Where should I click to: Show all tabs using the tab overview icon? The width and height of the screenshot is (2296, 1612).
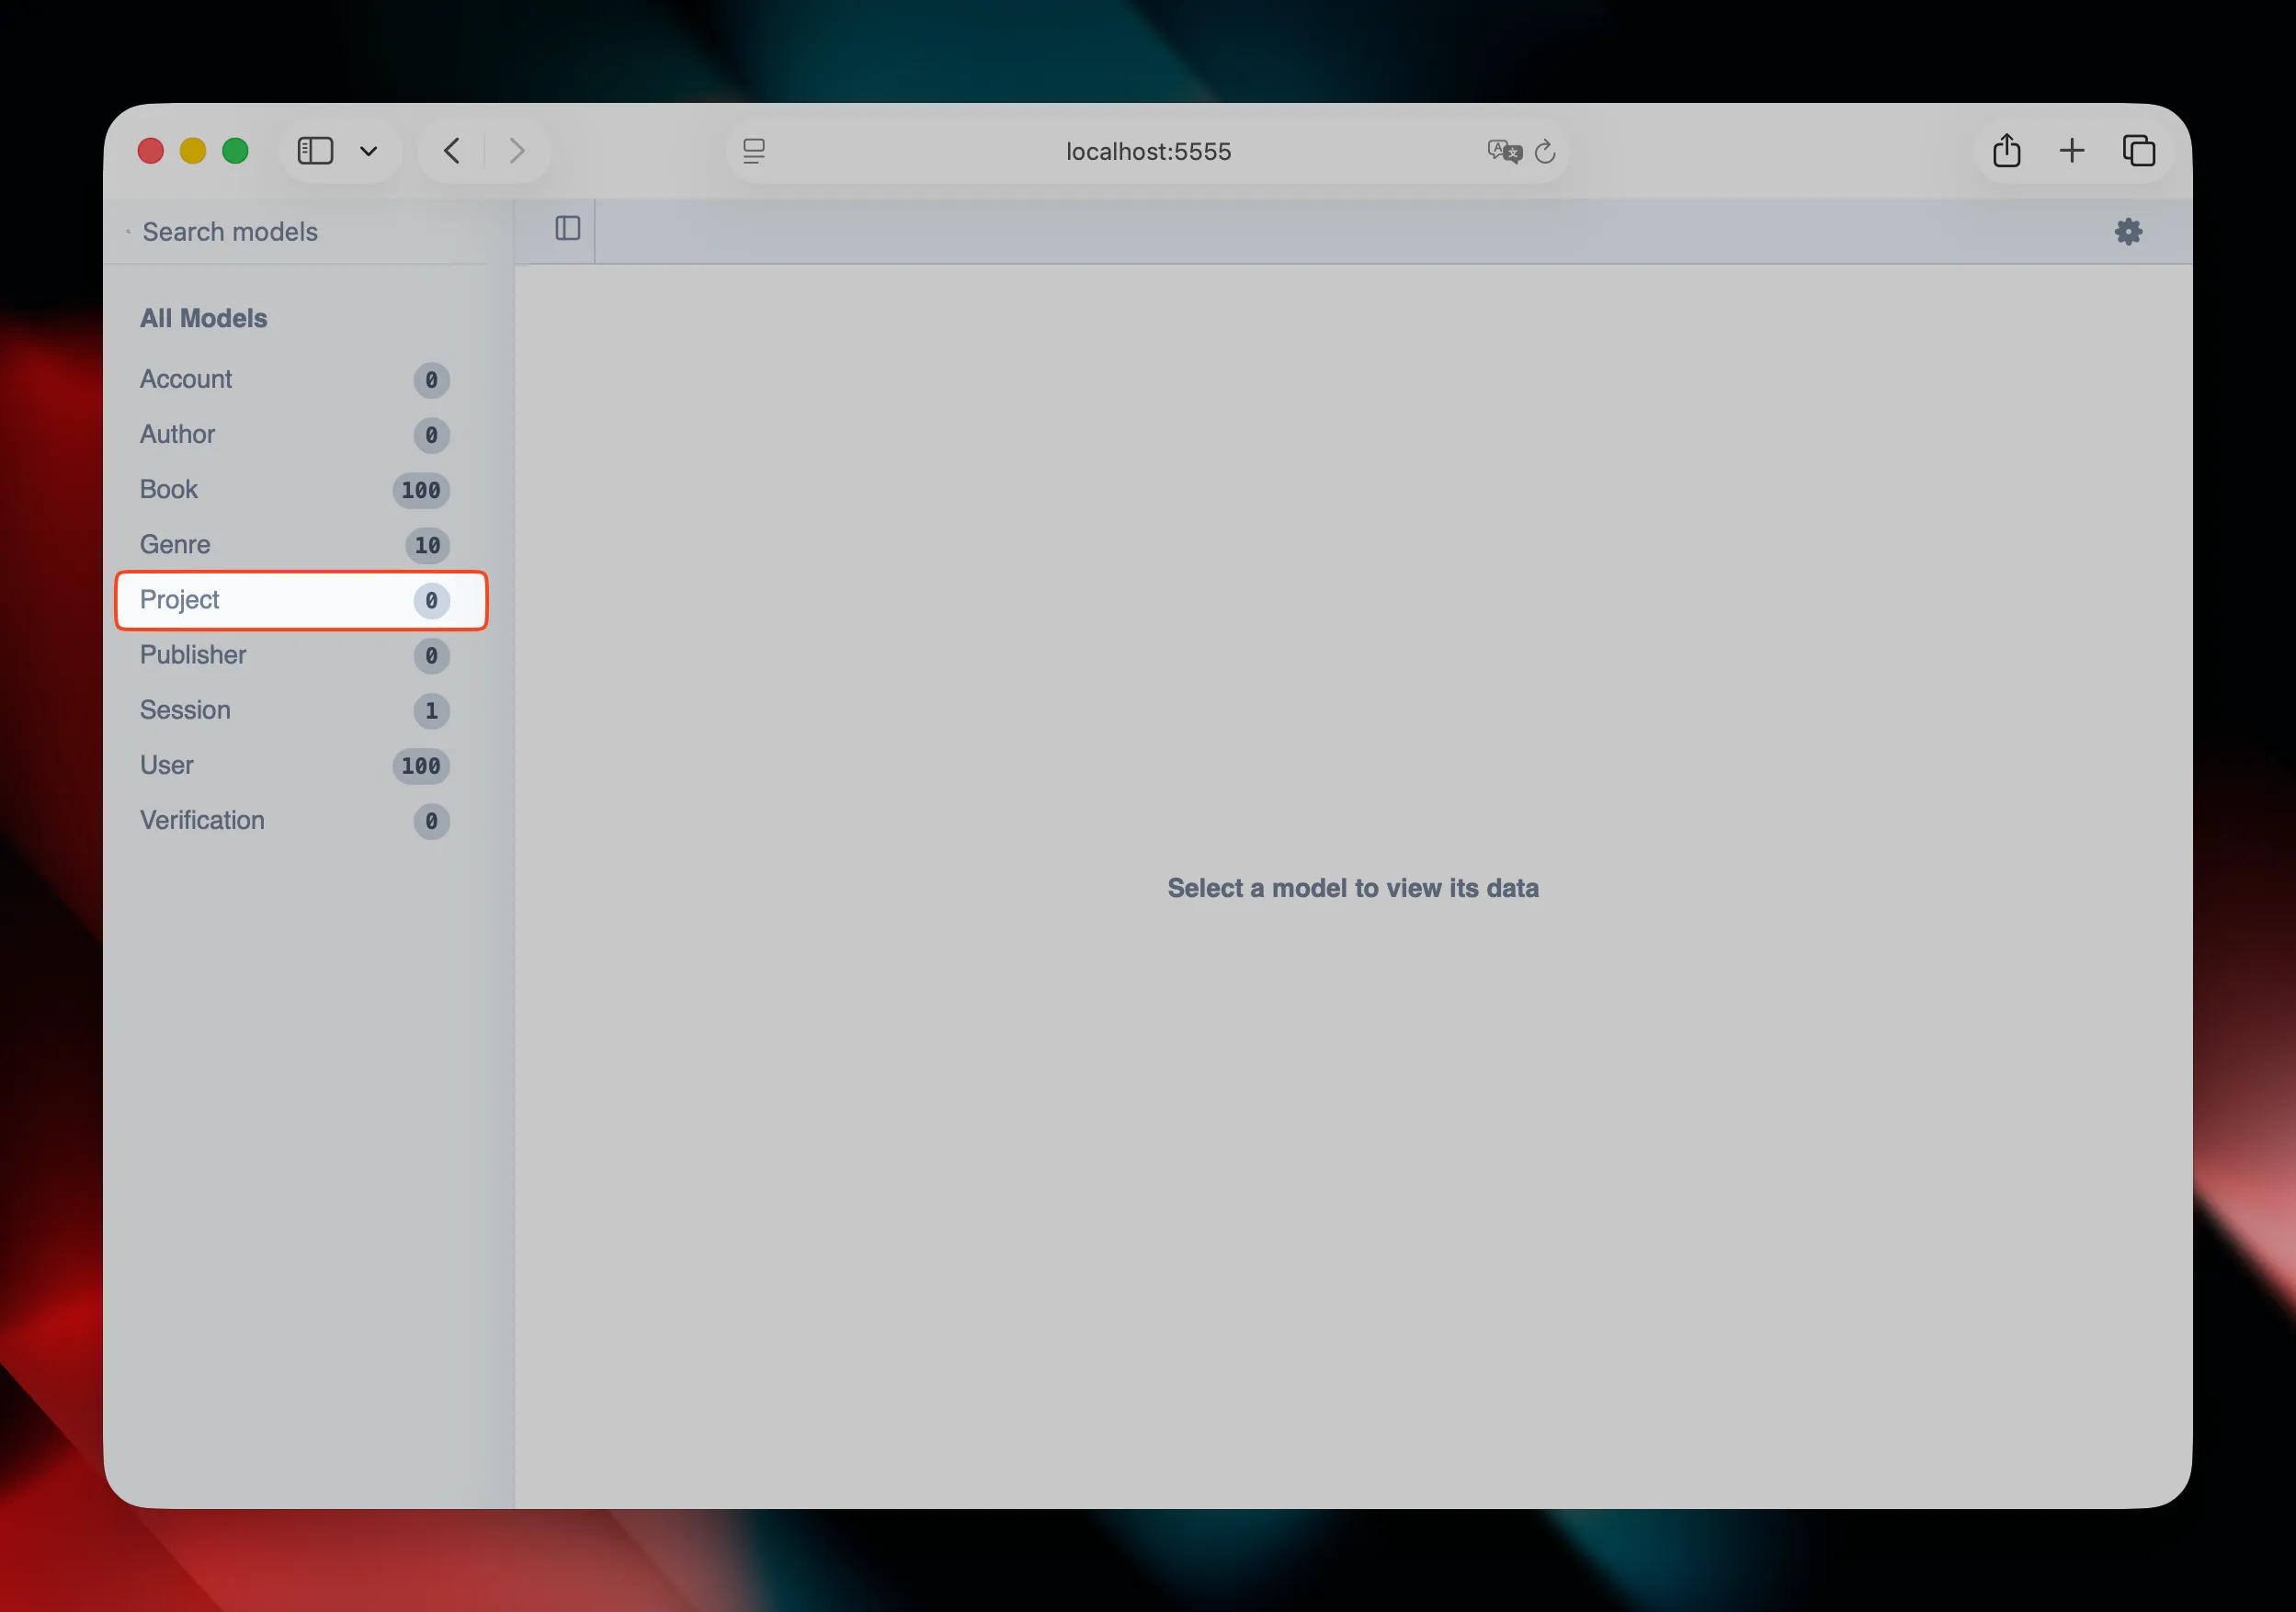tap(2140, 151)
